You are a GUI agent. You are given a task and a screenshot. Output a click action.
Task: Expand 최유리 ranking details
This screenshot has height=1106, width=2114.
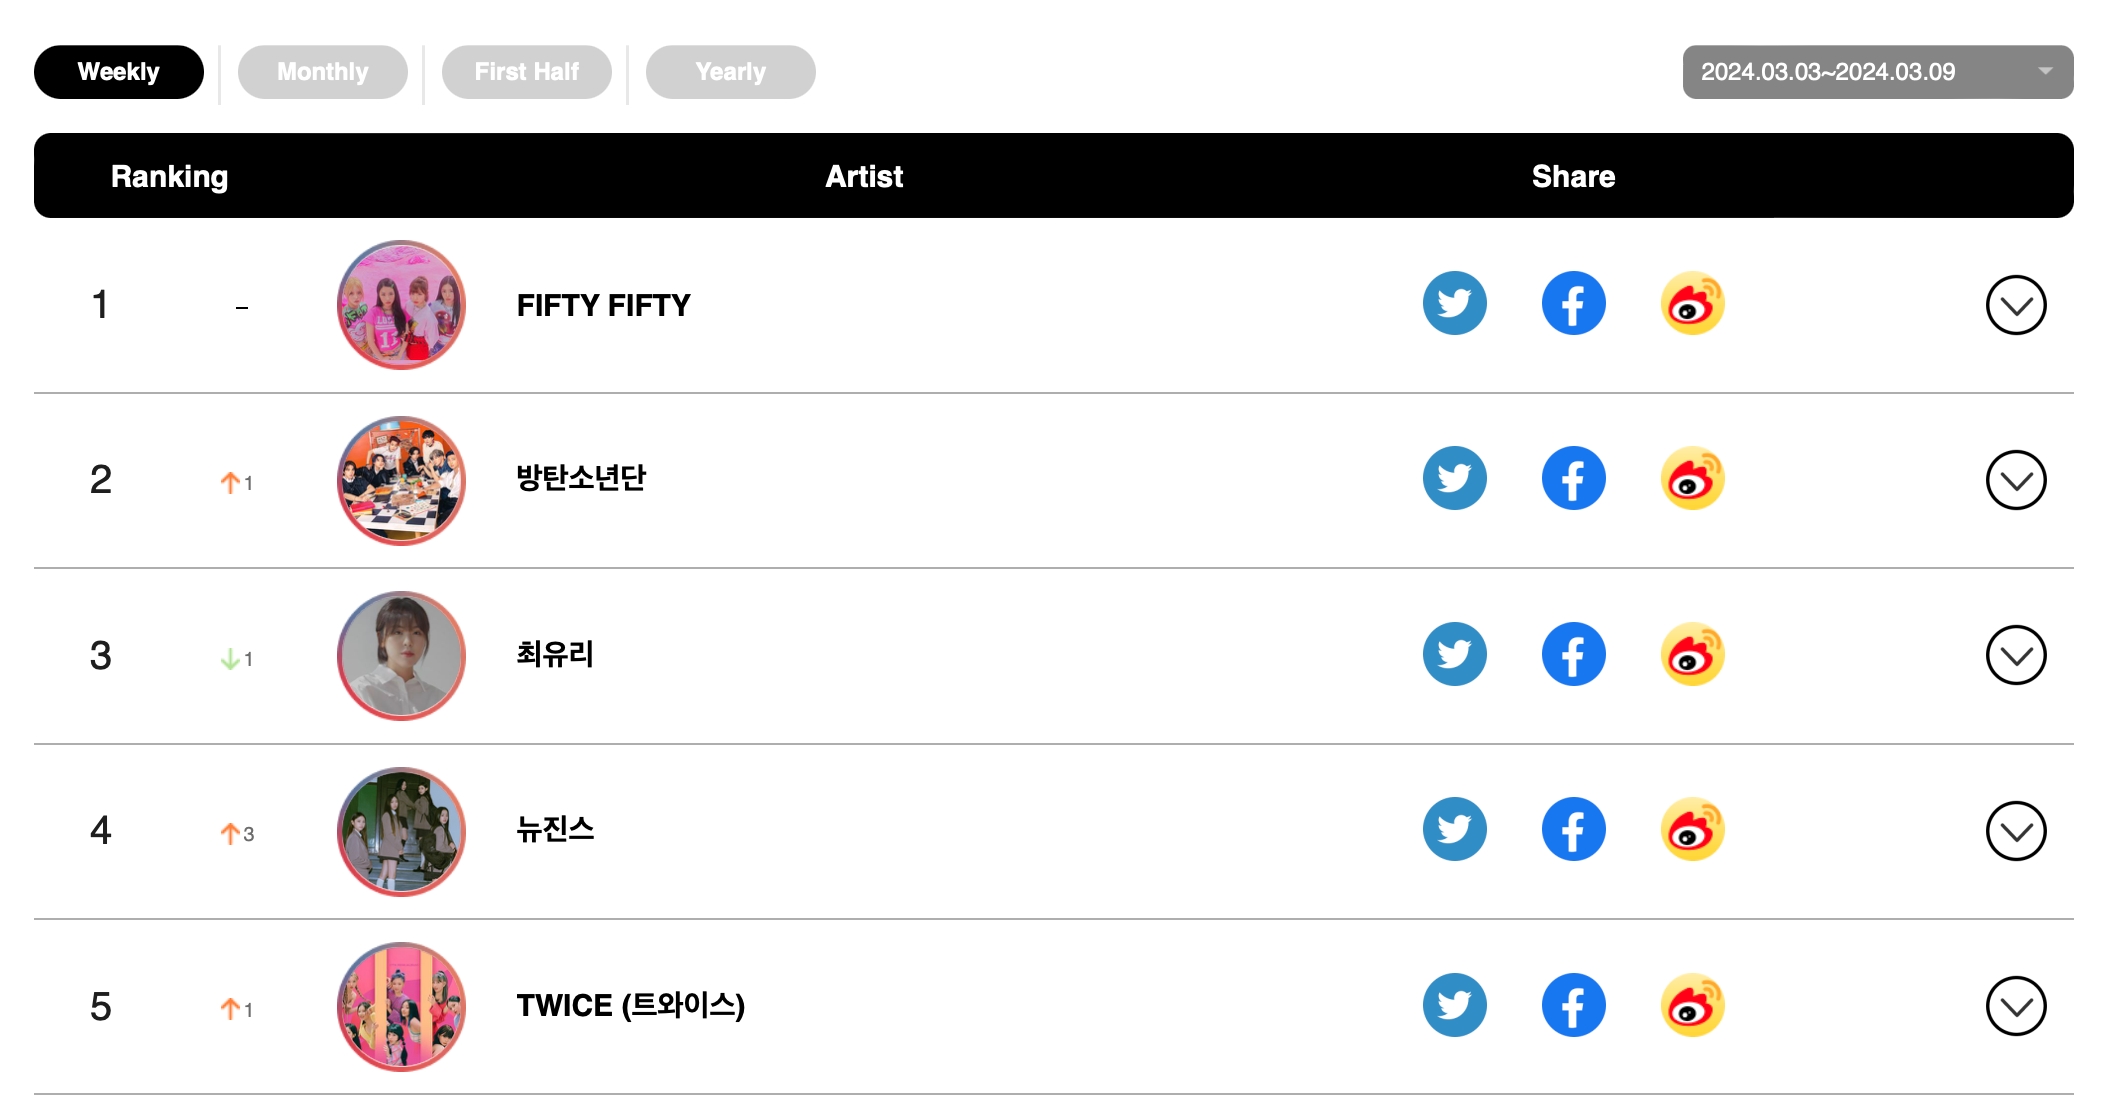click(2015, 656)
